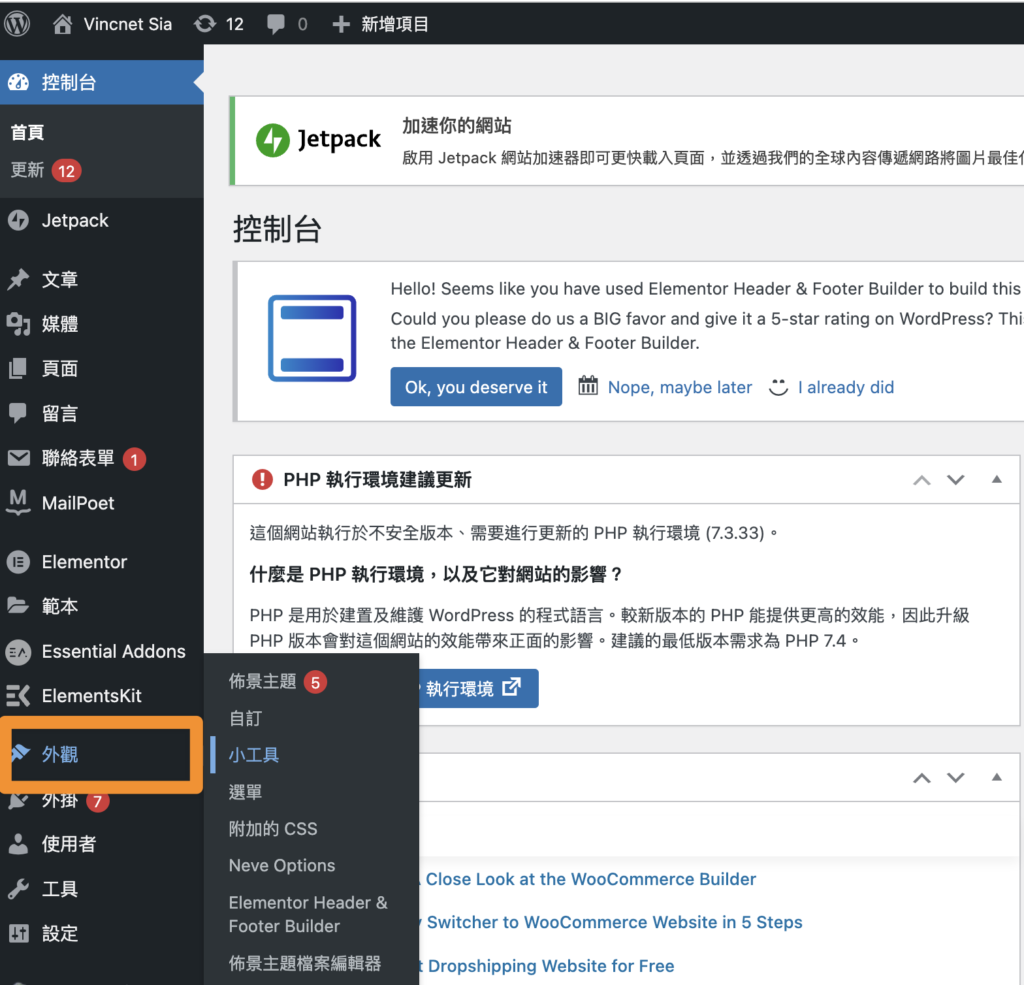Click the 工具 wrench icon
1024x985 pixels.
[x=18, y=889]
